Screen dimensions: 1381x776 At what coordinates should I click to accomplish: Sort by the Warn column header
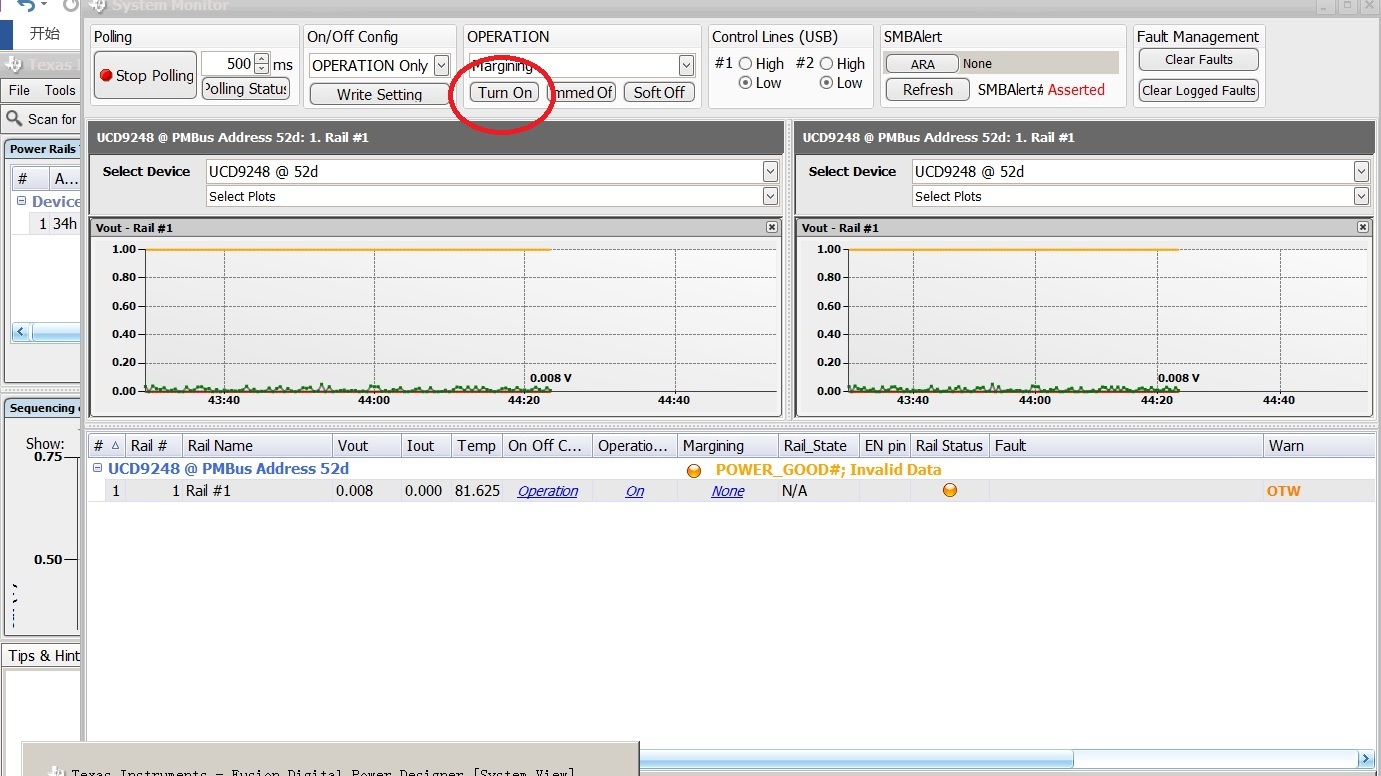point(1319,446)
